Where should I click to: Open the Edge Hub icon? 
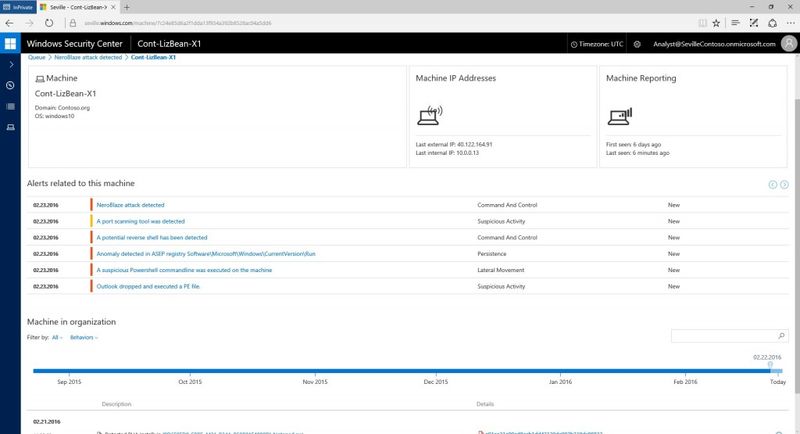point(735,23)
